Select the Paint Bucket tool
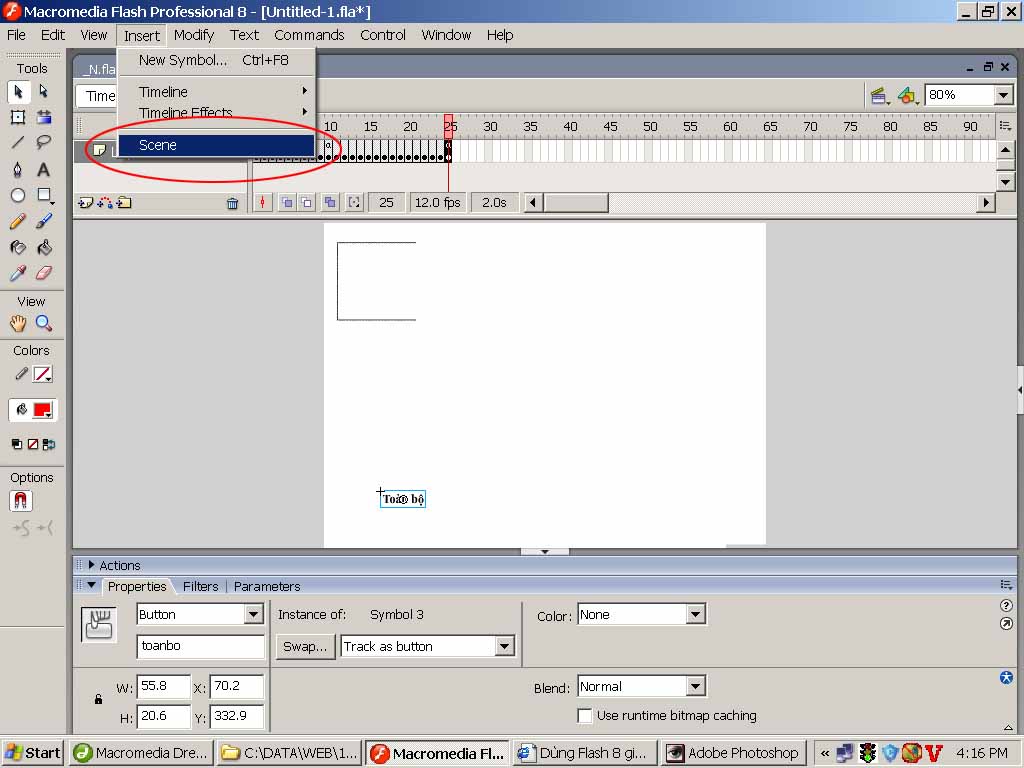 pyautogui.click(x=44, y=248)
